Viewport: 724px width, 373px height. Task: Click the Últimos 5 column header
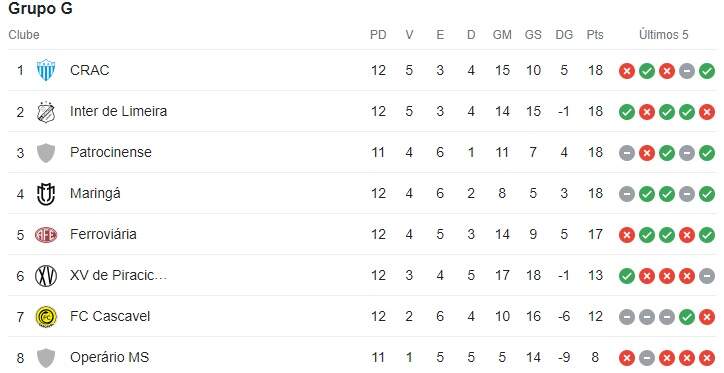point(664,35)
